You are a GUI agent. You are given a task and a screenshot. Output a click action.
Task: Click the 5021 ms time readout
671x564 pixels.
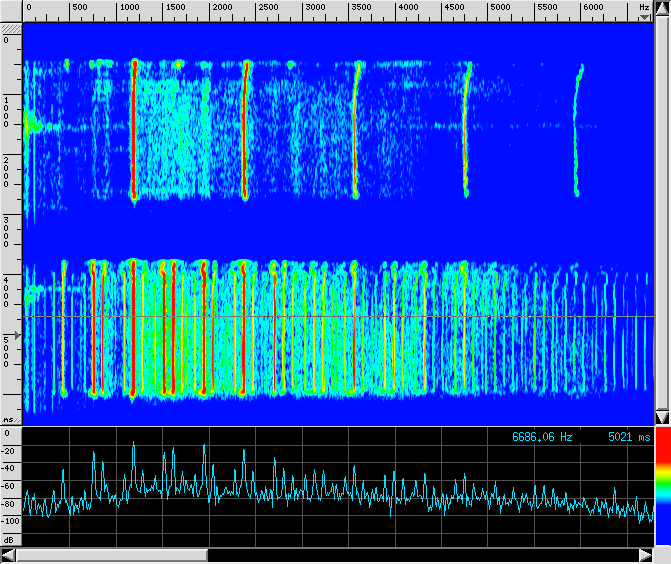(x=629, y=437)
